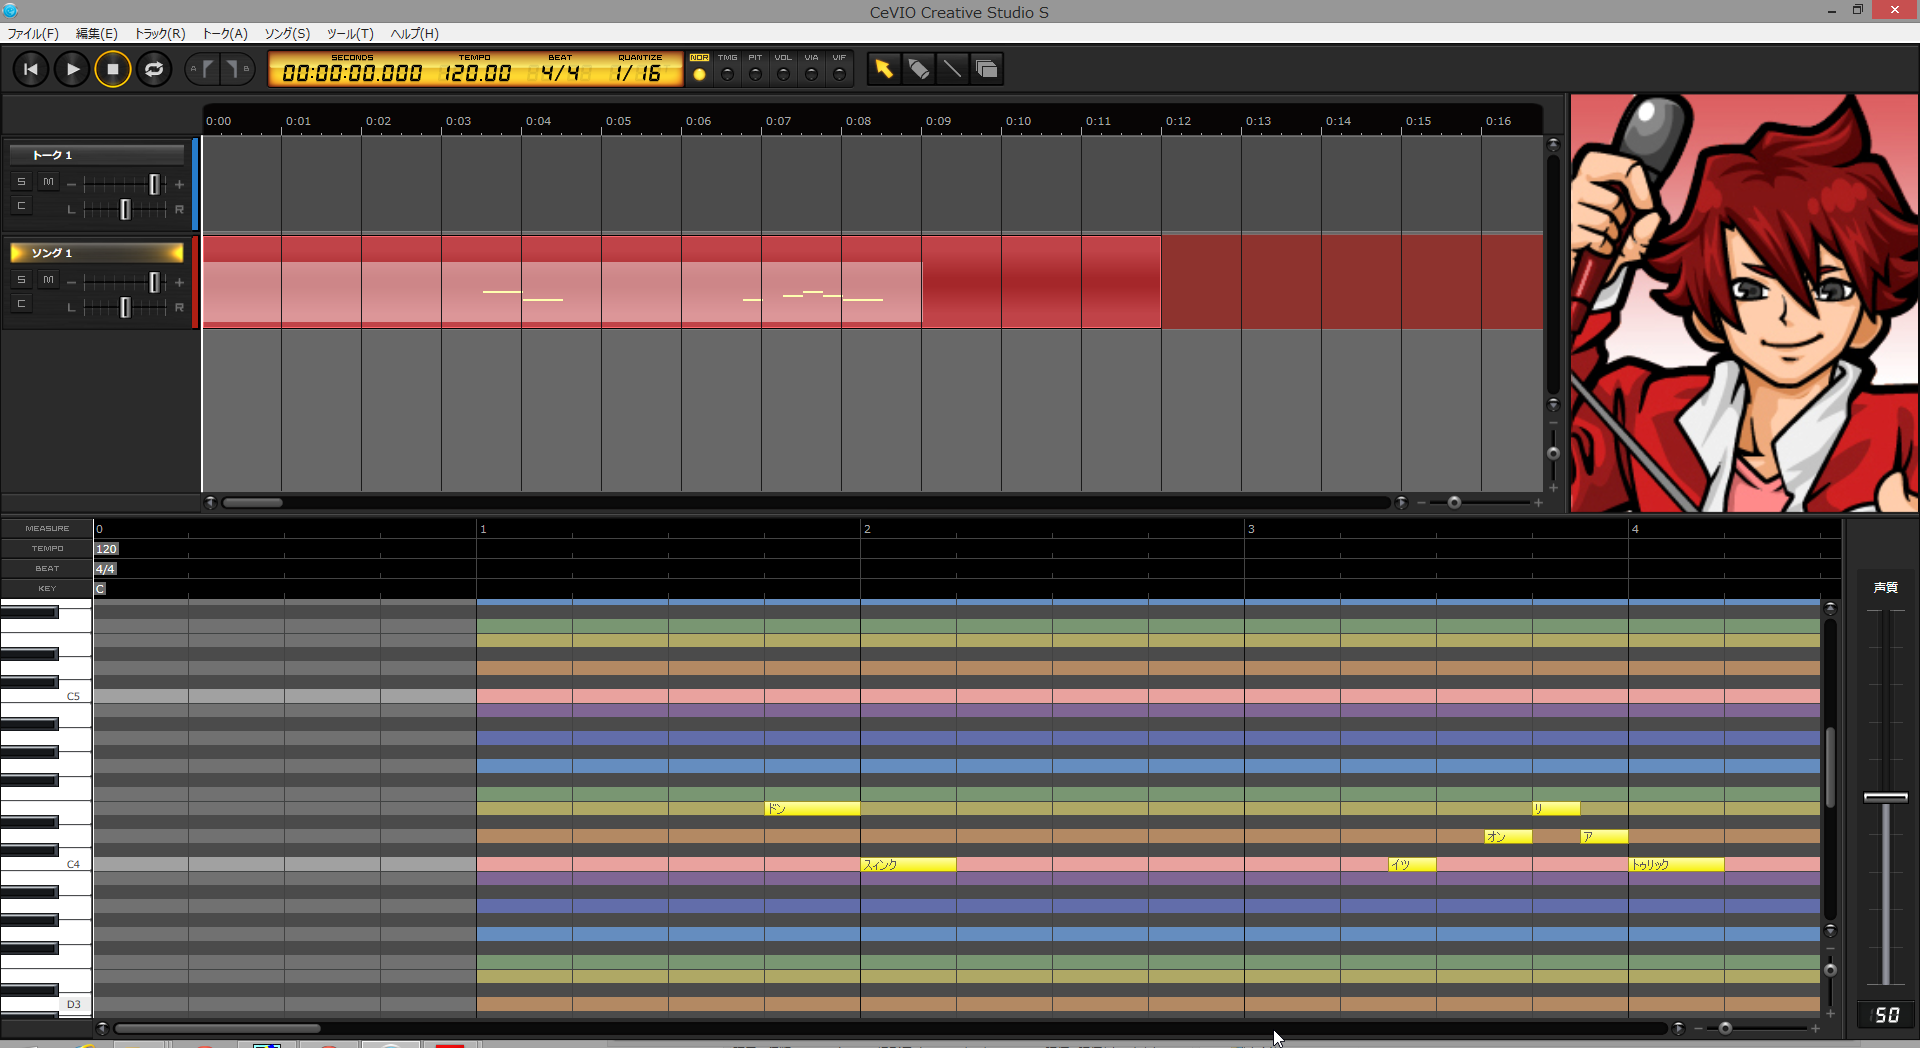Click the voice quality value 50 field
Image resolution: width=1920 pixels, height=1048 pixels.
click(1886, 1015)
